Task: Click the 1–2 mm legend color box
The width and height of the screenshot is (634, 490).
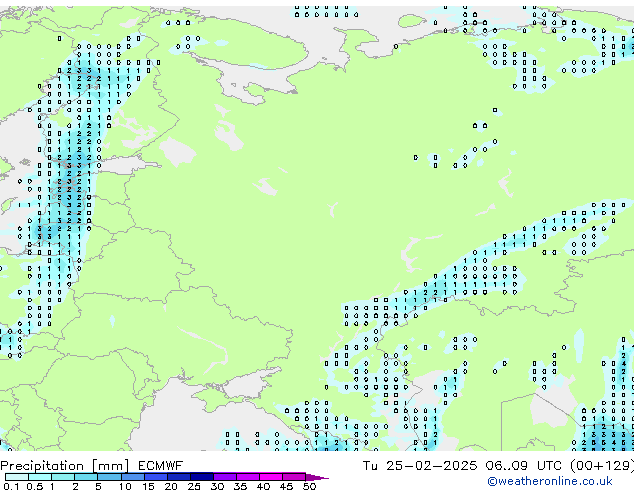Action: 63,477
